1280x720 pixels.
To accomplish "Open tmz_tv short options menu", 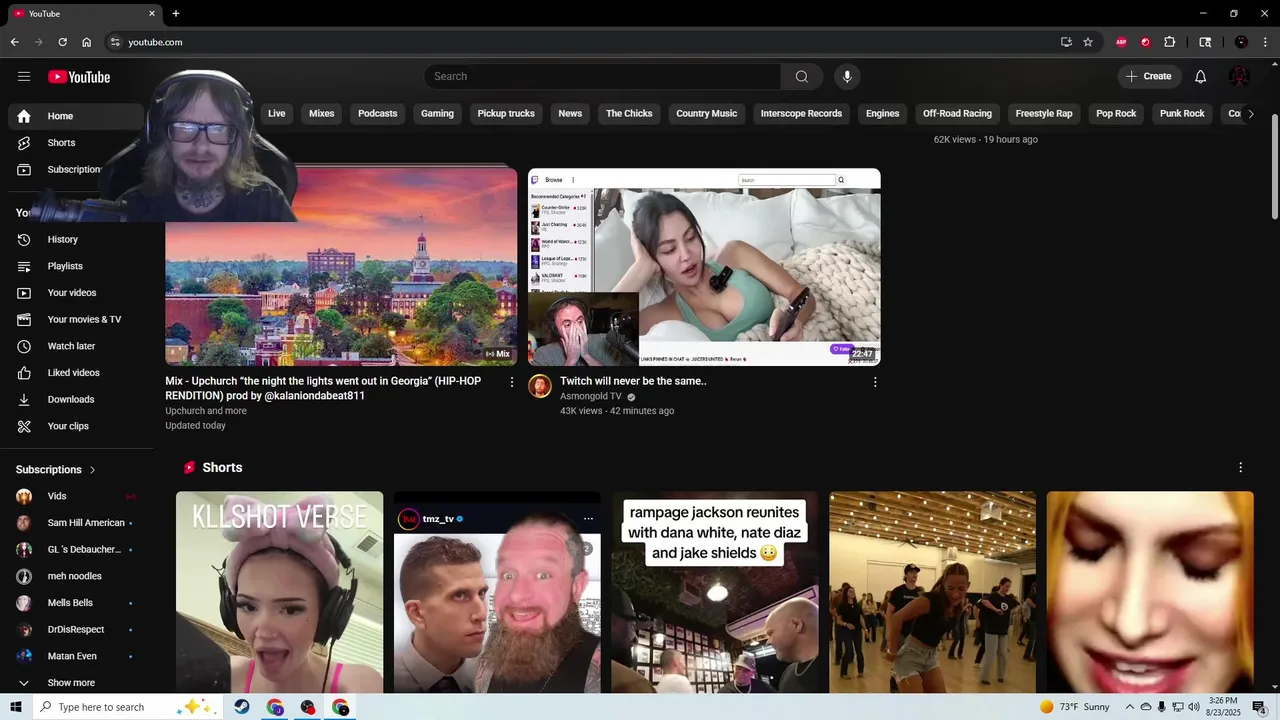I will pos(588,519).
